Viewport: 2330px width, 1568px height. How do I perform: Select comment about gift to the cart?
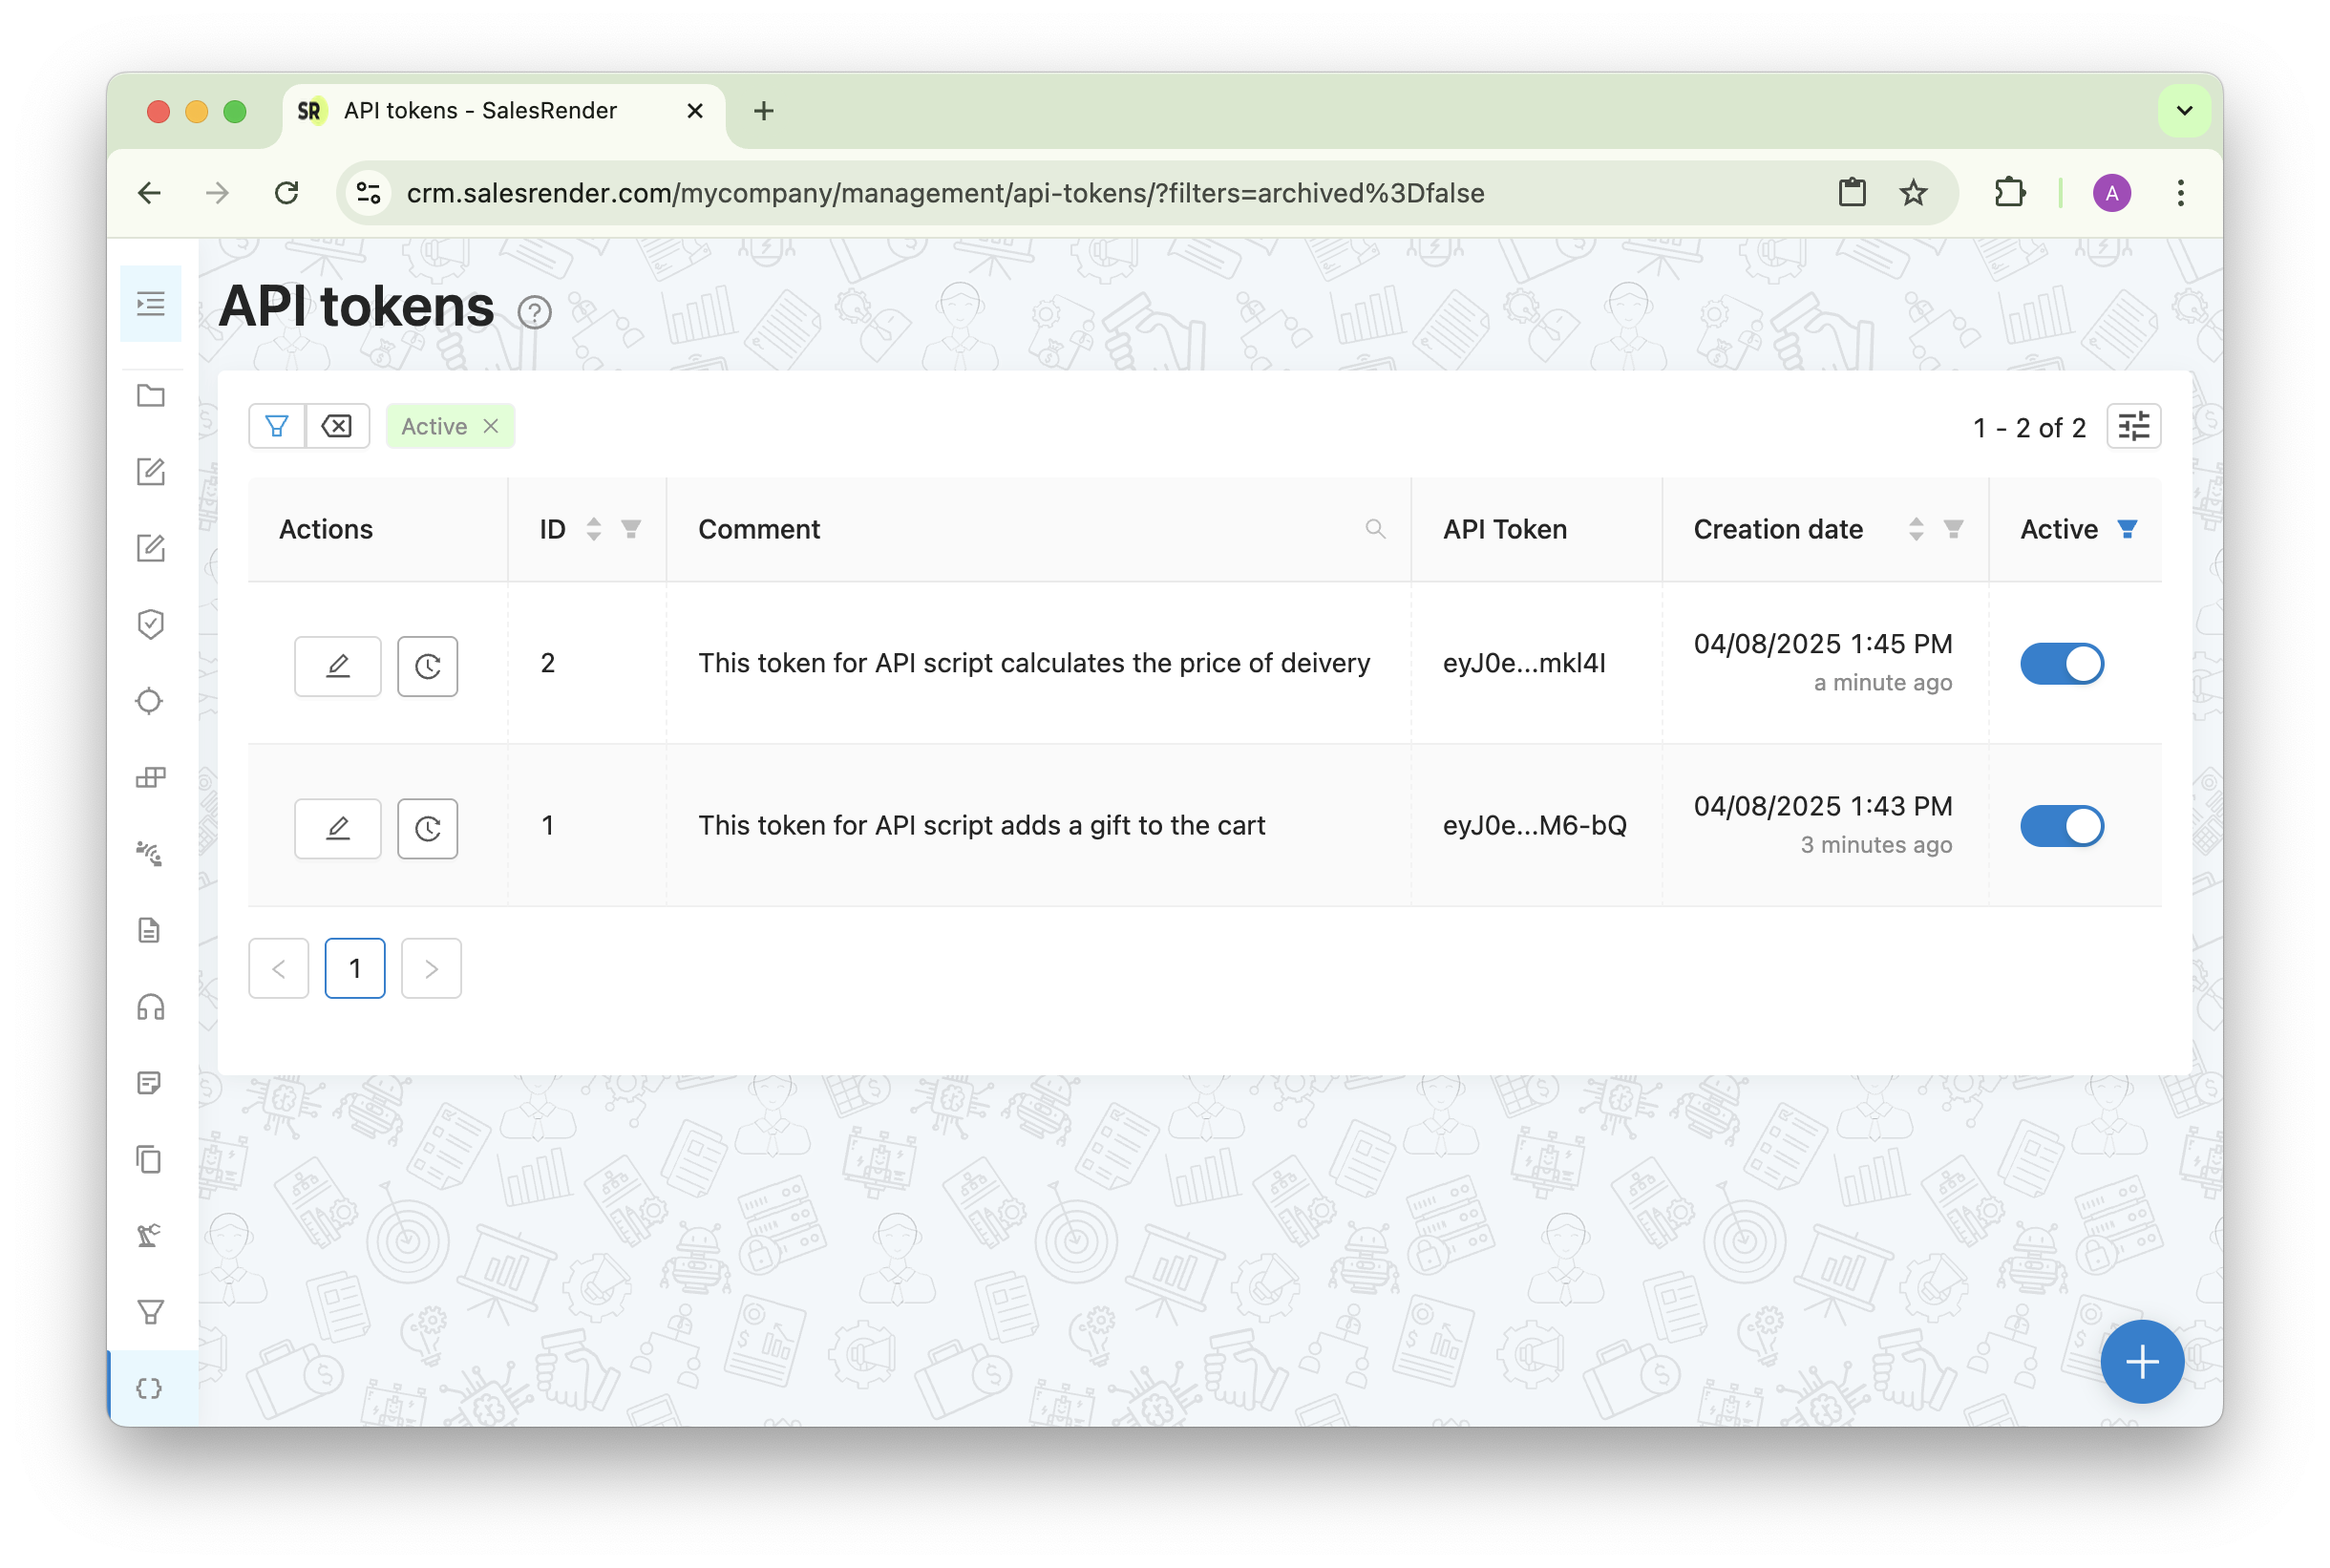(x=981, y=825)
